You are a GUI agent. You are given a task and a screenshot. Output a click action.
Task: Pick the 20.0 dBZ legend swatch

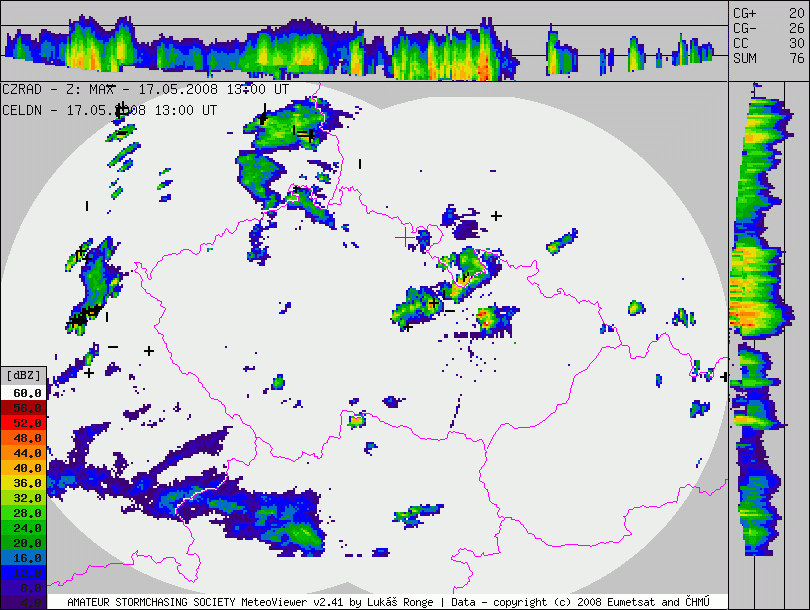pyautogui.click(x=24, y=543)
